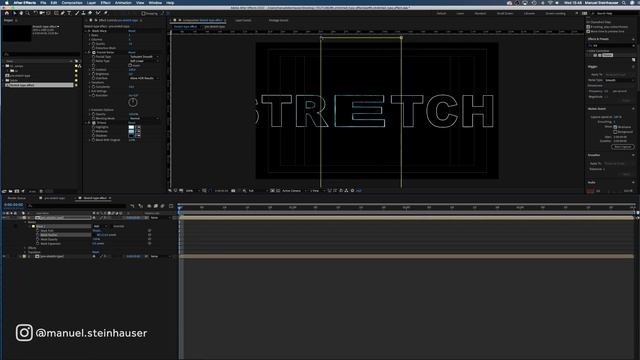Image resolution: width=640 pixels, height=360 pixels.
Task: Open Tritone Highlights color swatch
Action: [x=131, y=127]
